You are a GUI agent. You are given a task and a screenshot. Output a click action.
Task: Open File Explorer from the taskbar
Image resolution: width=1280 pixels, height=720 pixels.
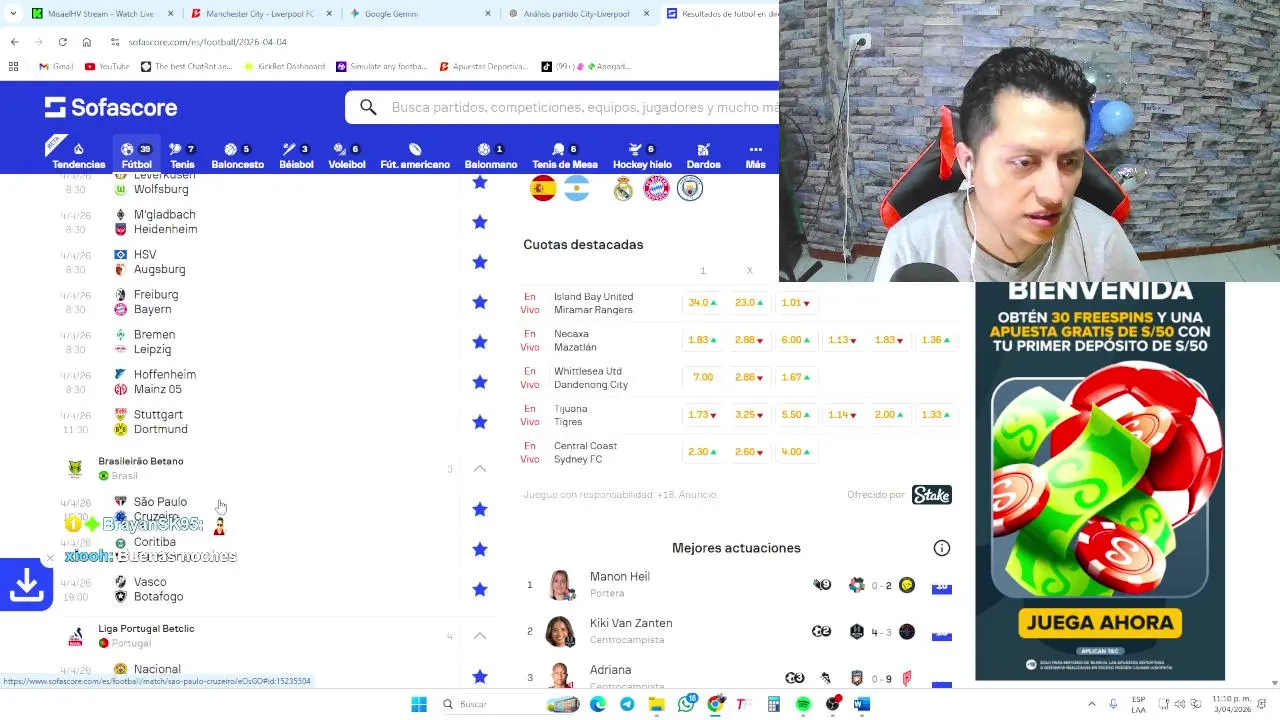coord(657,704)
